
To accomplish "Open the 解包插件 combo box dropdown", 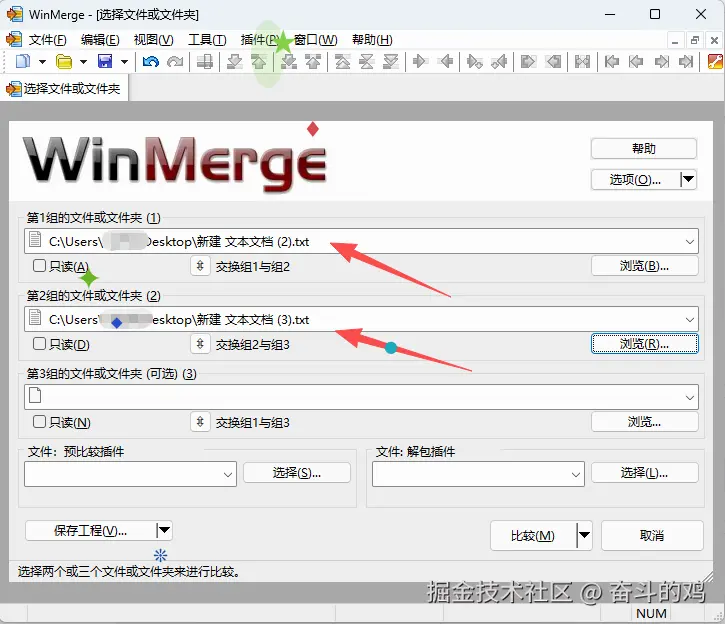I will click(x=576, y=474).
